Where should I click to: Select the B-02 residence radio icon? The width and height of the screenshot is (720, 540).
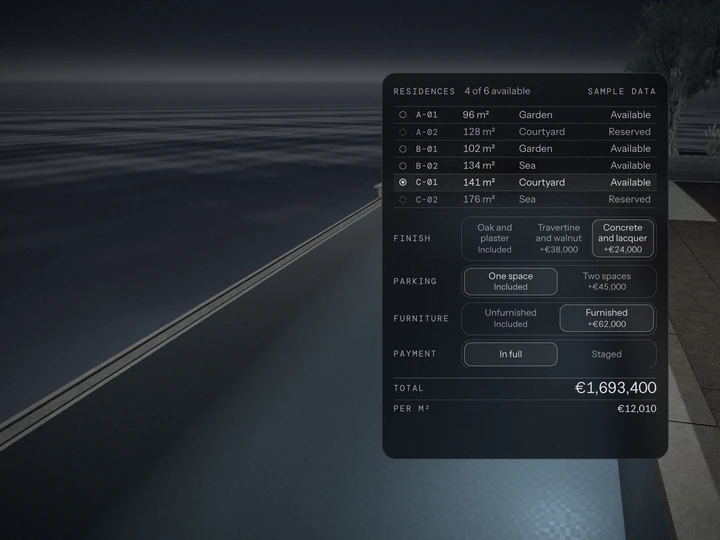coord(403,166)
